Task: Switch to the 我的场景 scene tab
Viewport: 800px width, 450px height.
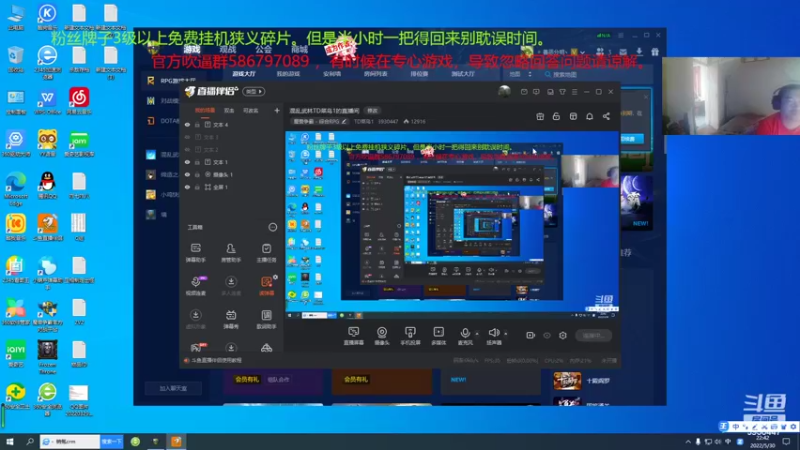Action: (x=205, y=110)
